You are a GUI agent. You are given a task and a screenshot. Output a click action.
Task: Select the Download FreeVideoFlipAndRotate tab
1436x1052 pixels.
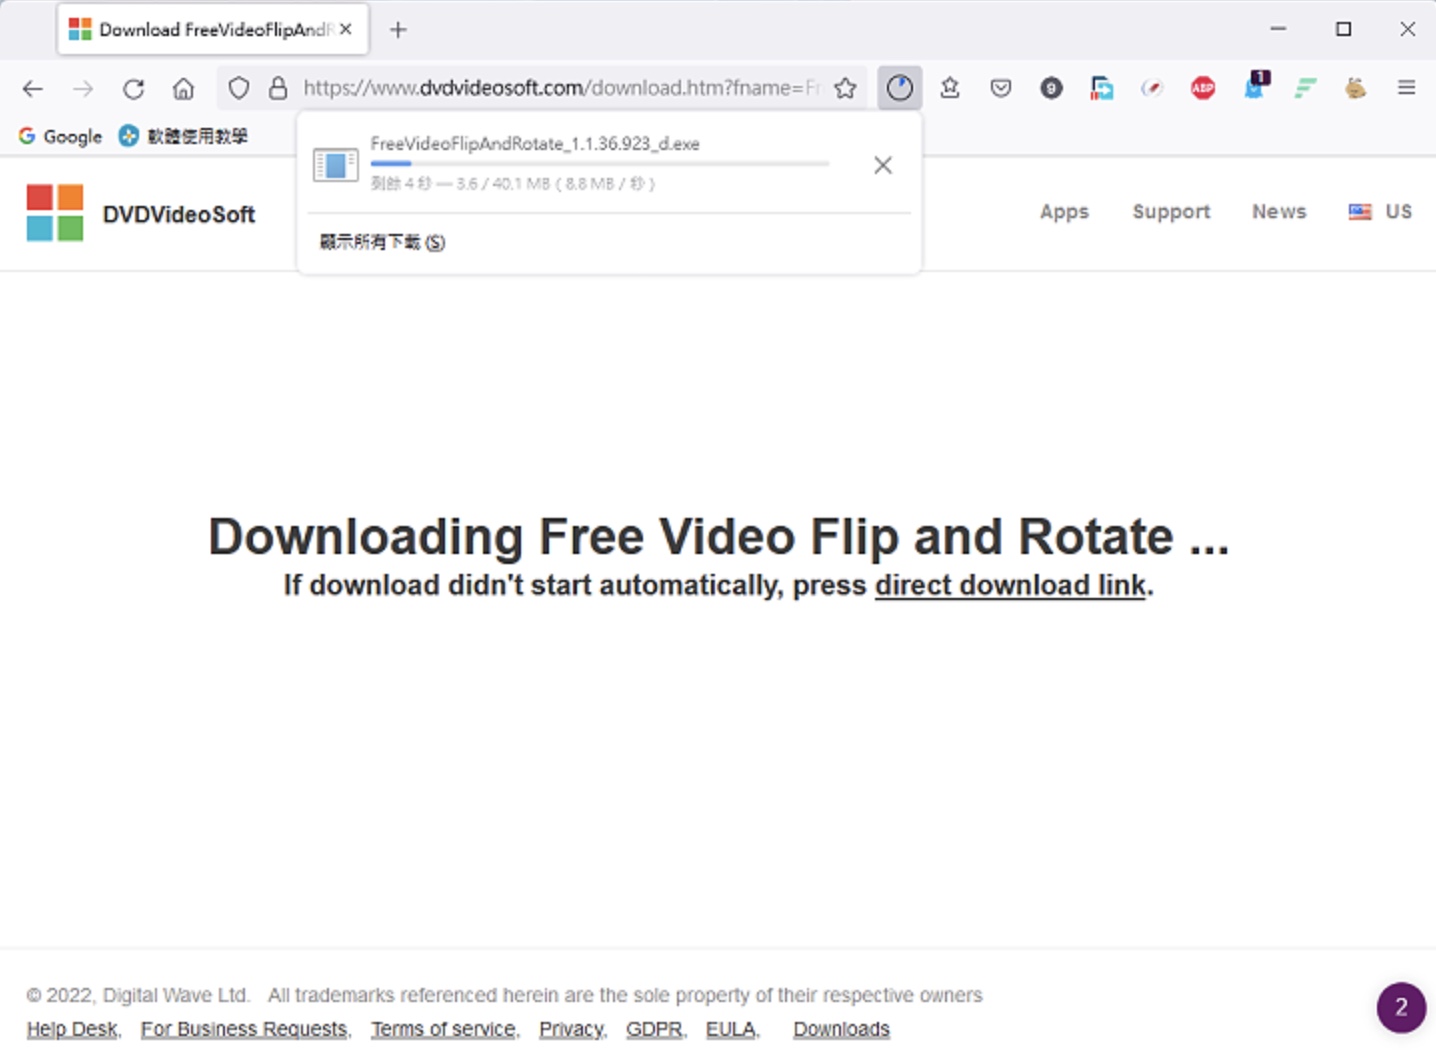[213, 30]
